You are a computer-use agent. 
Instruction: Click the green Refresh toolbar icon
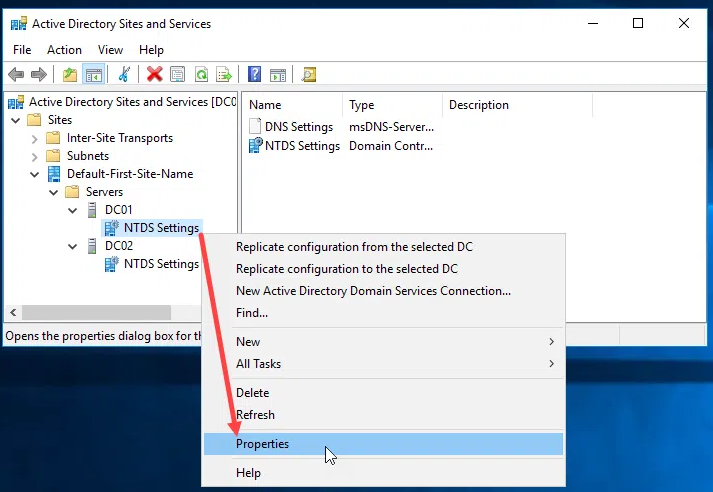click(201, 74)
